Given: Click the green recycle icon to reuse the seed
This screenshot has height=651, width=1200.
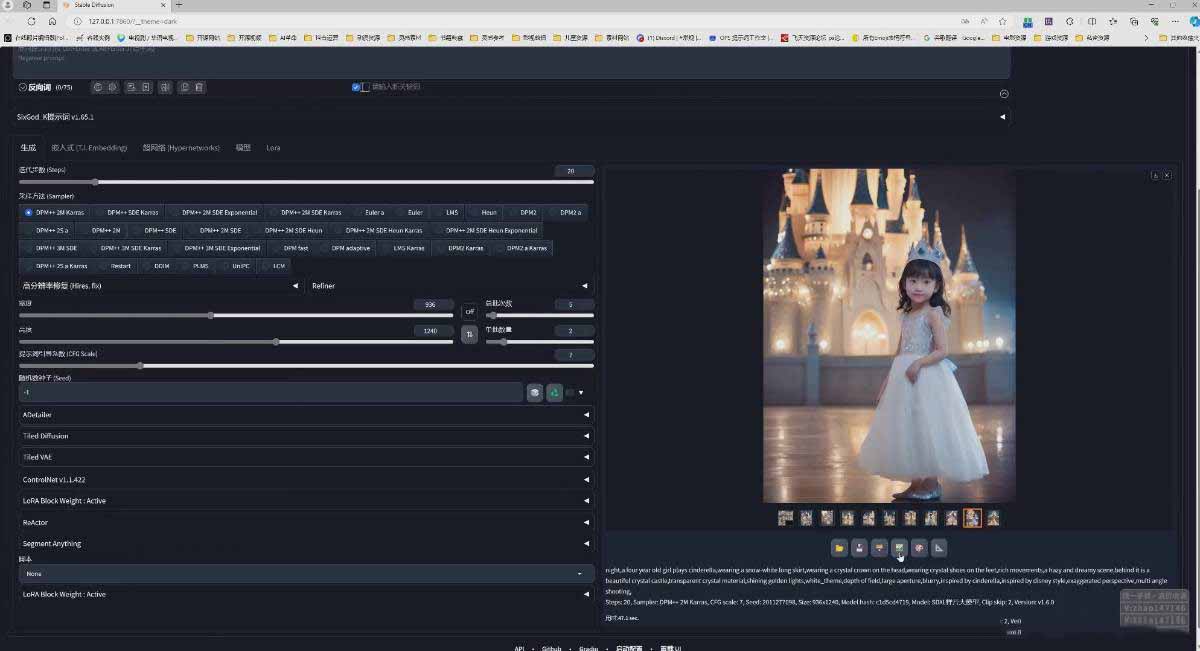Looking at the screenshot, I should 555,392.
